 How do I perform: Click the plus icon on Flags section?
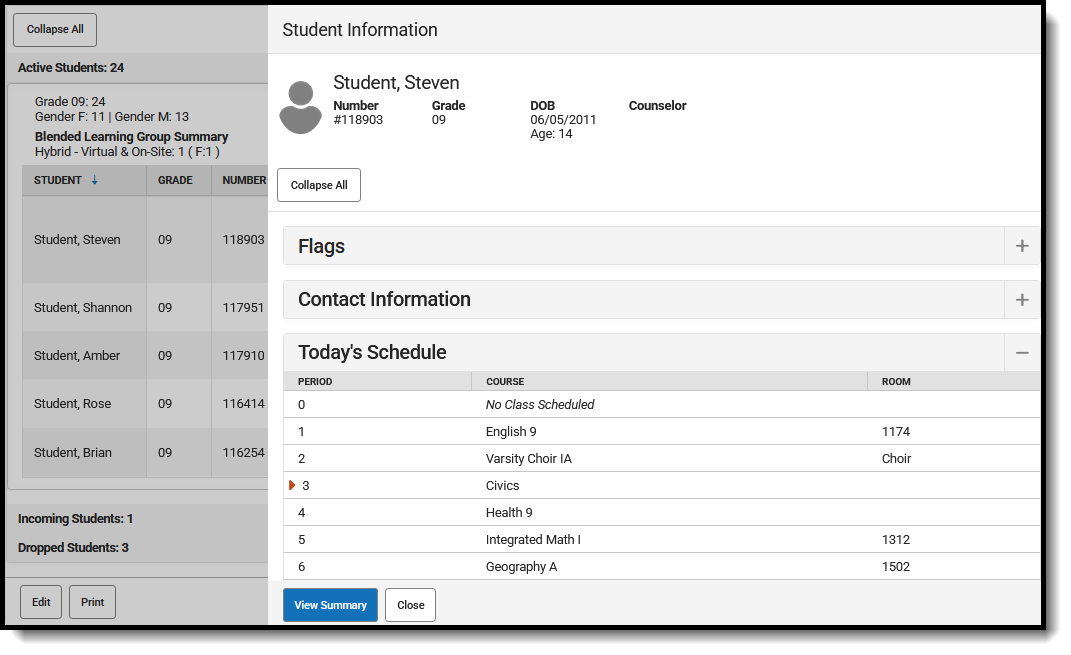tap(1022, 245)
